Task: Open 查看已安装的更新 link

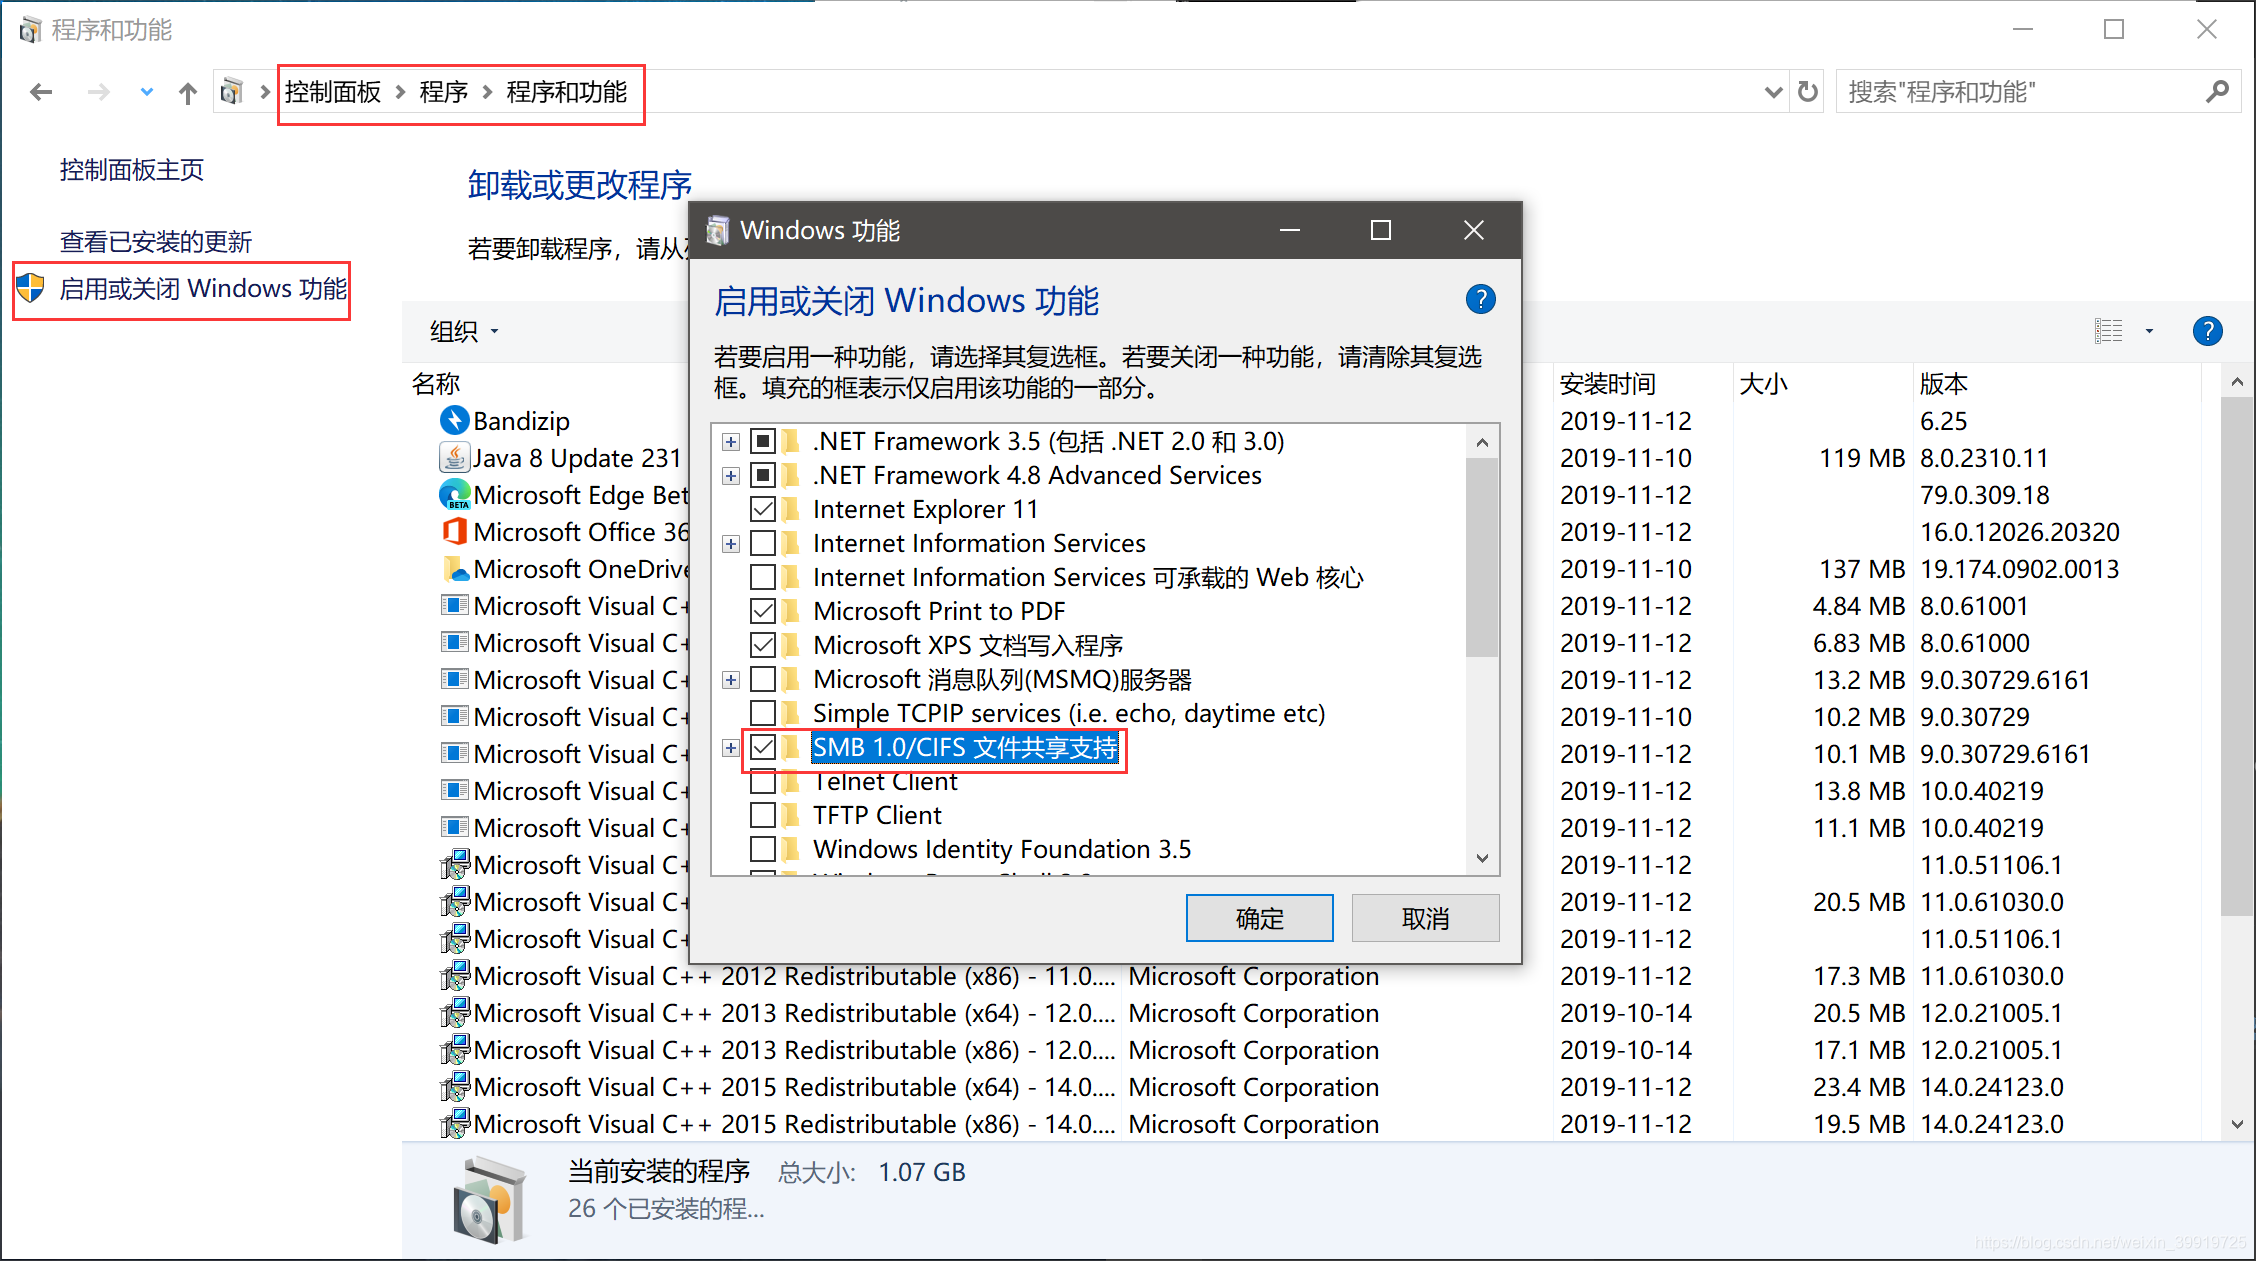Action: pyautogui.click(x=156, y=242)
